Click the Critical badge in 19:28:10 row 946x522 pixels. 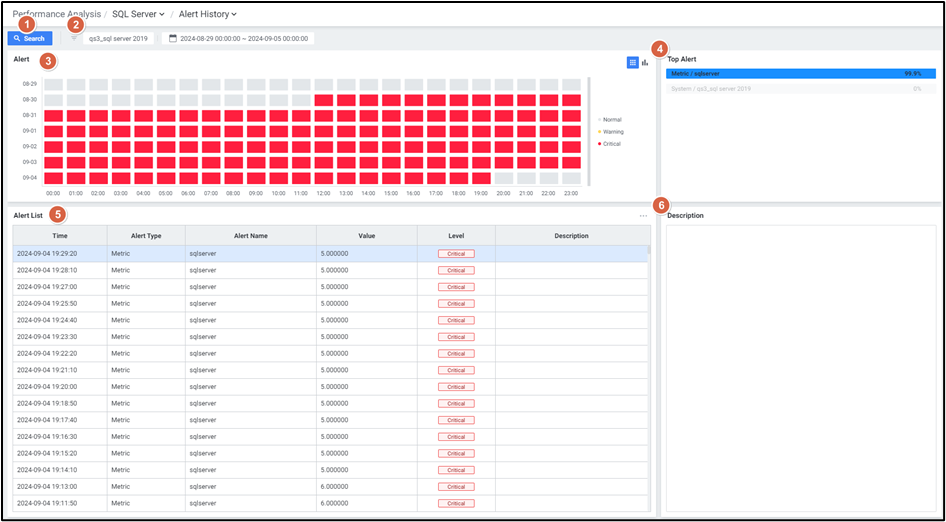pos(456,270)
